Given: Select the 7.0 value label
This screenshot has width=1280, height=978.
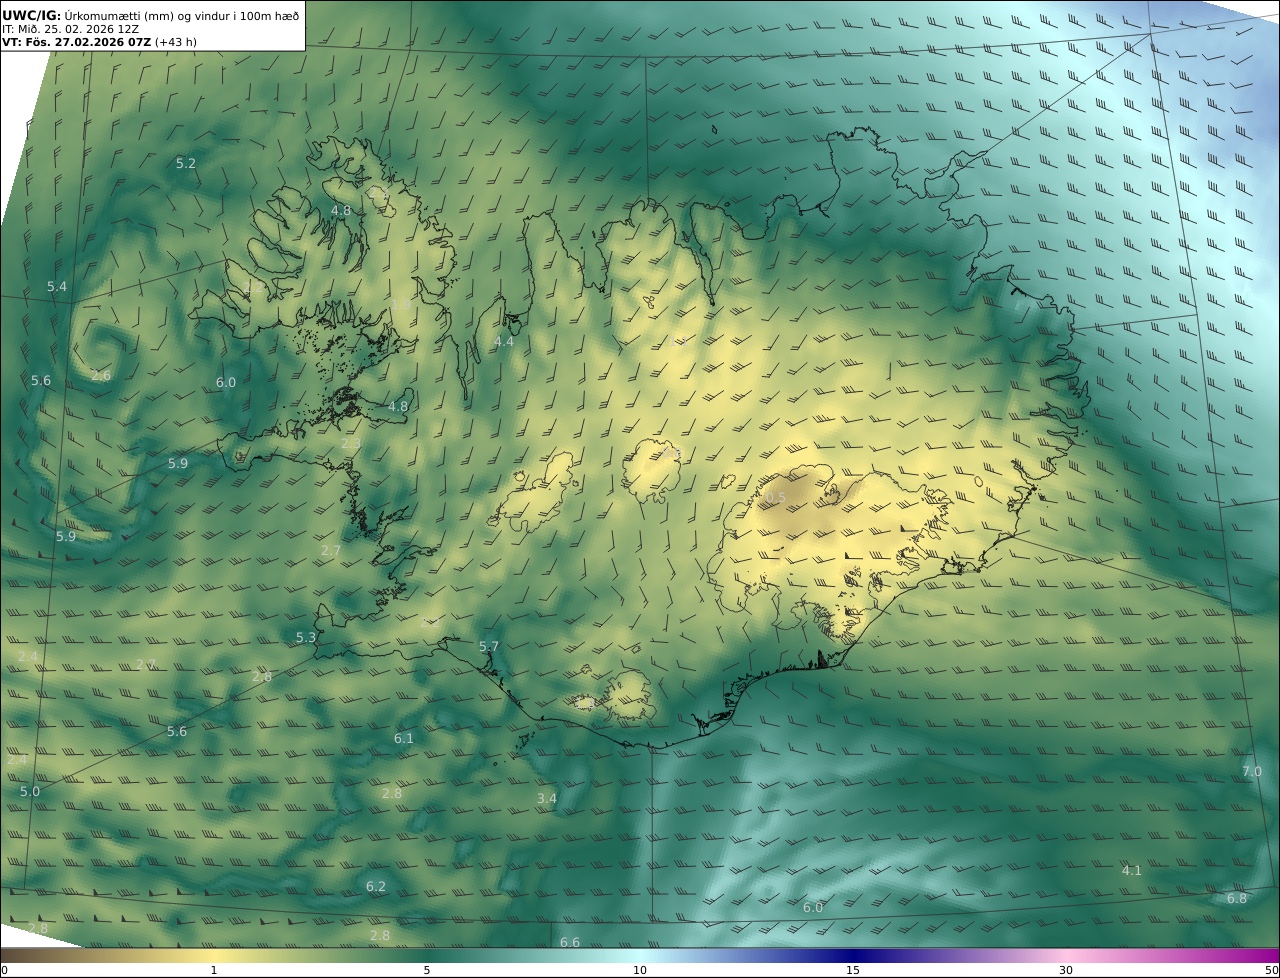Looking at the screenshot, I should pyautogui.click(x=1252, y=772).
